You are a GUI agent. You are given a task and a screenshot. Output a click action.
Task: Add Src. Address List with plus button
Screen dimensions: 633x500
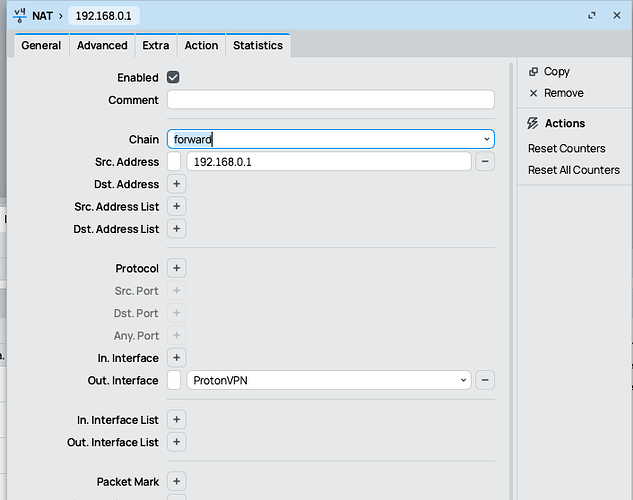[x=176, y=206]
